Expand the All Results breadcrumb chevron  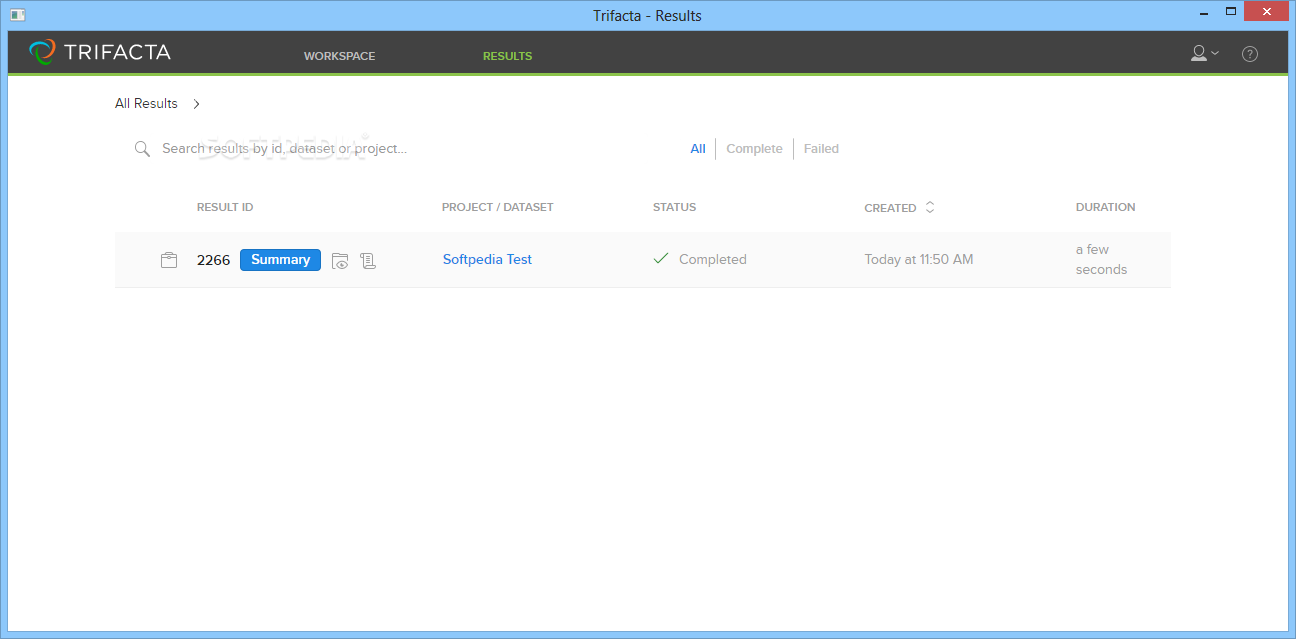click(x=197, y=104)
